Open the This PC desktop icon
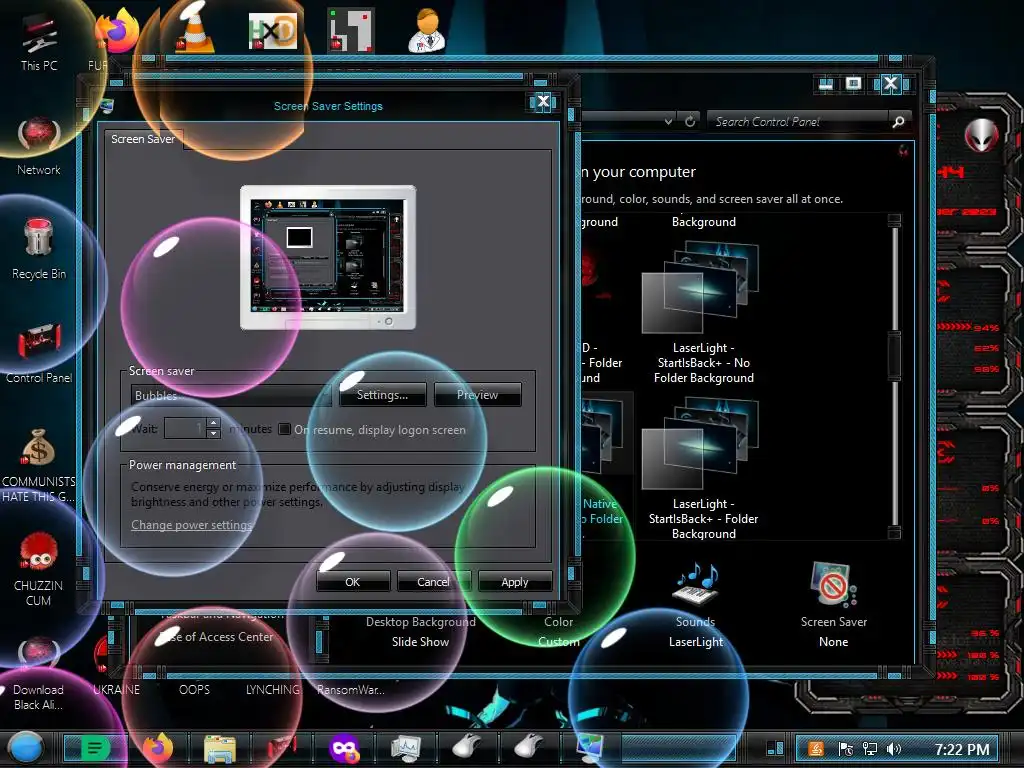The width and height of the screenshot is (1024, 768). [x=39, y=43]
